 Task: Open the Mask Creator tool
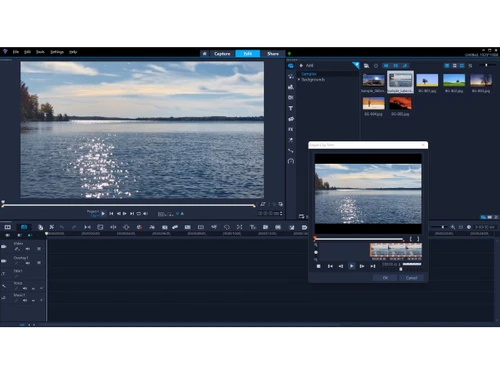pyautogui.click(x=227, y=227)
